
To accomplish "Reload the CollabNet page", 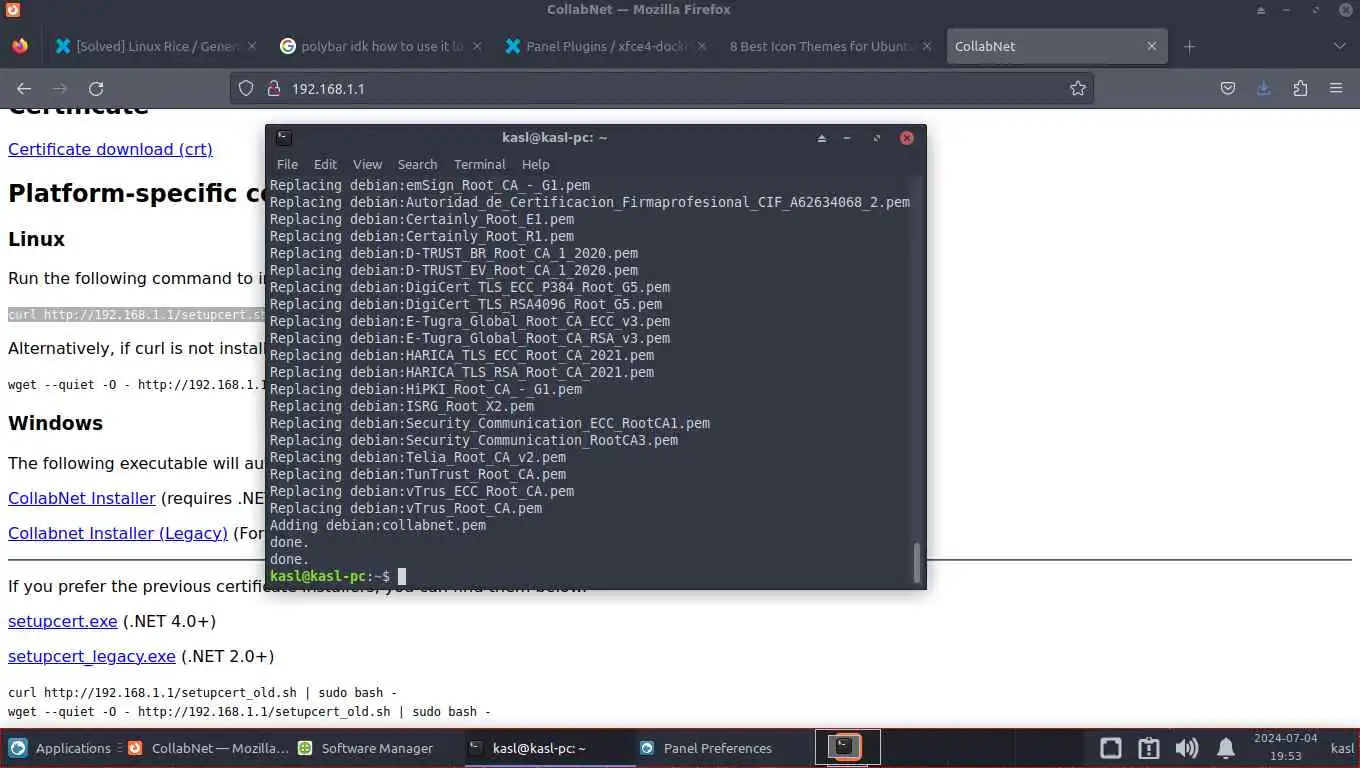I will coord(96,88).
